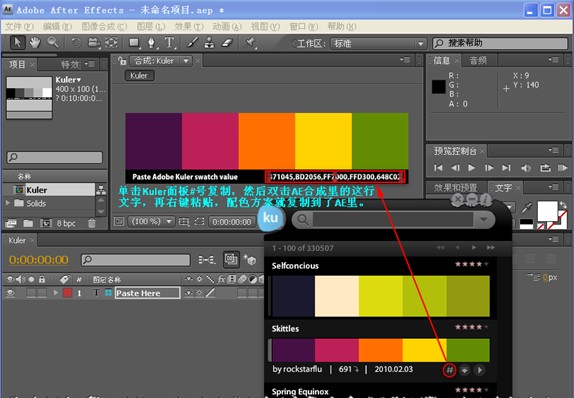Image resolution: width=574 pixels, height=398 pixels.
Task: Click the Kuler ku logo icon
Action: (x=271, y=218)
